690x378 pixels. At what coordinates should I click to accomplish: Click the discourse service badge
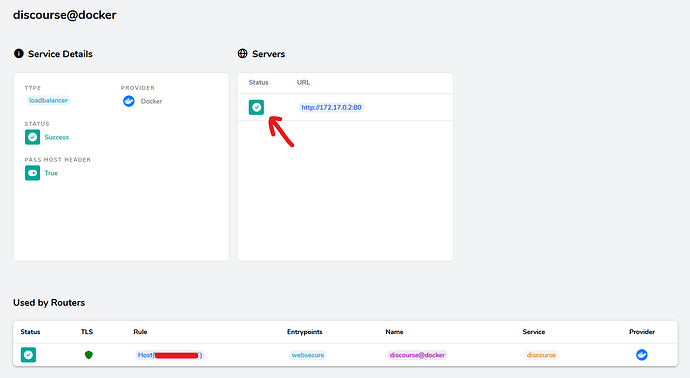click(x=541, y=355)
